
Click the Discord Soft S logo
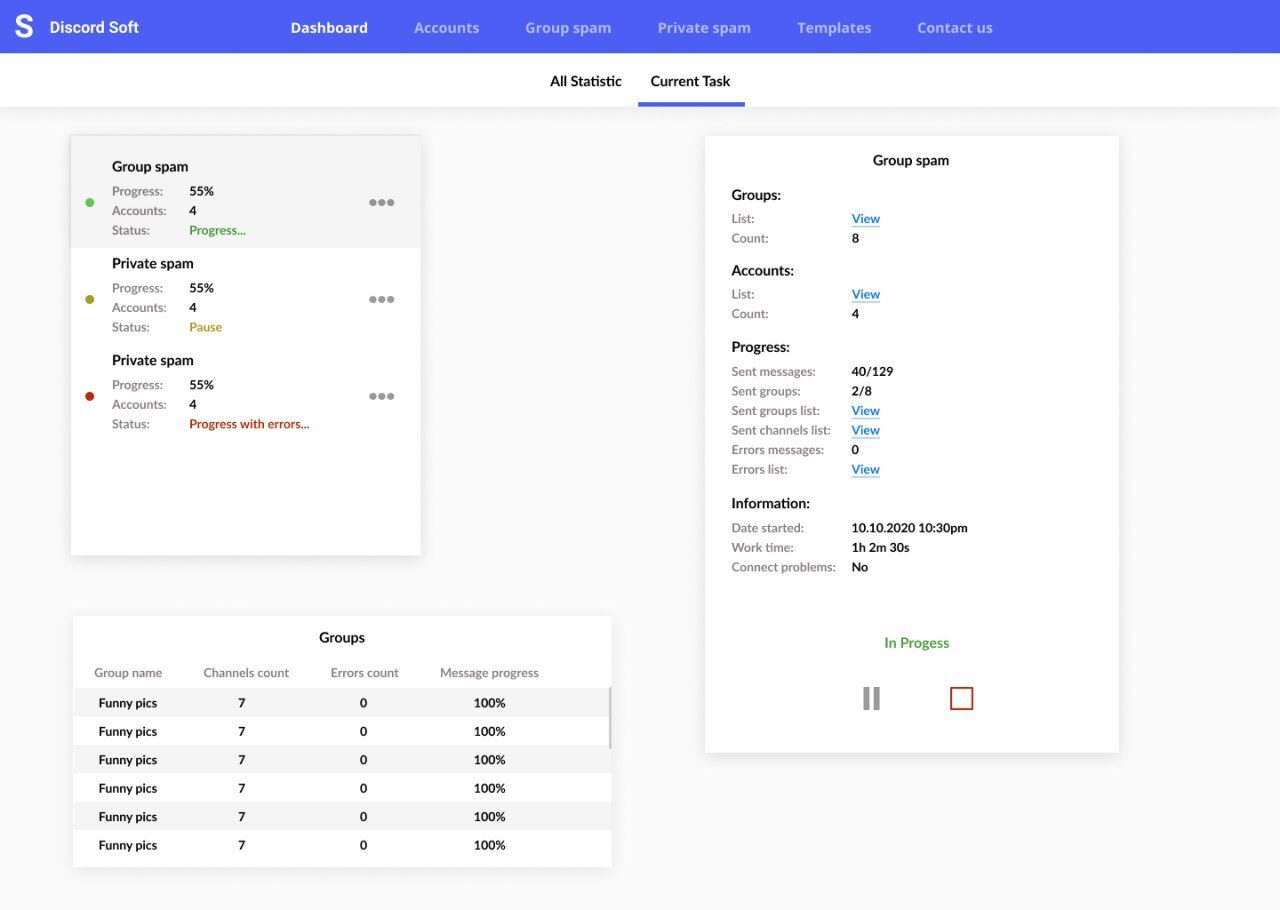pyautogui.click(x=24, y=27)
